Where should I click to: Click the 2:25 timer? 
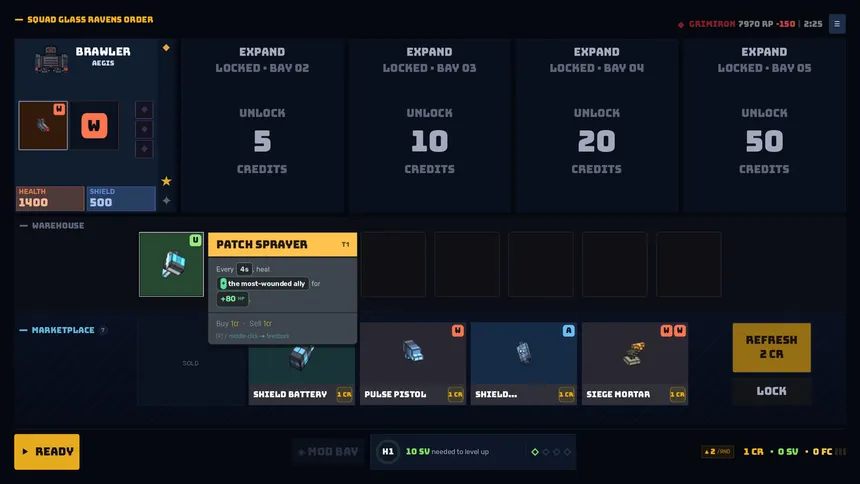pyautogui.click(x=813, y=24)
